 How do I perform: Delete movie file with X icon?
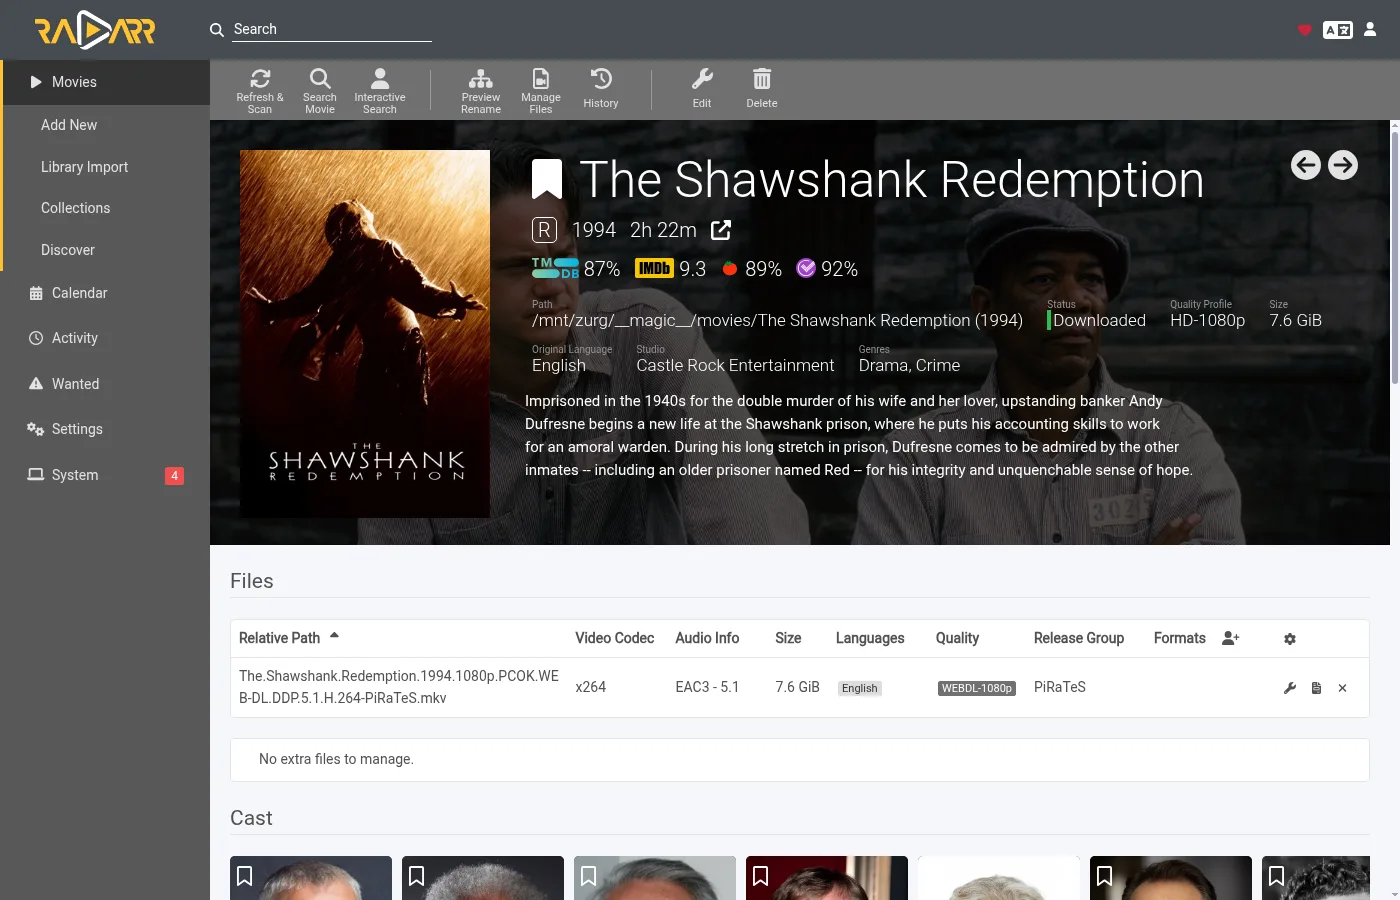click(x=1342, y=688)
